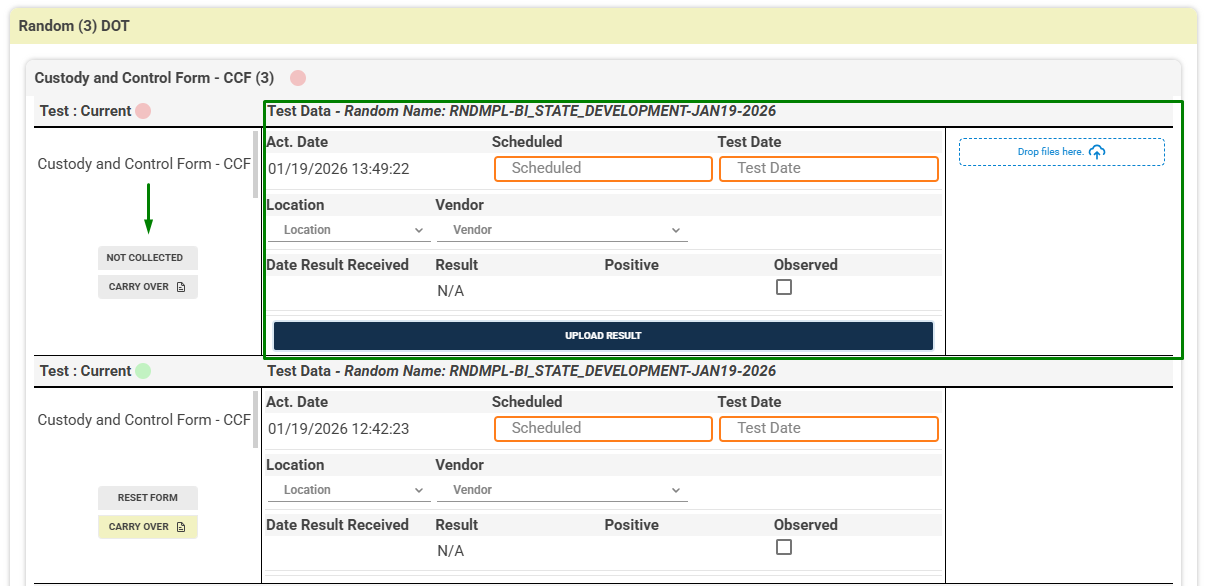Image resolution: width=1206 pixels, height=586 pixels.
Task: Click Test Date field in the 12:42:23 test
Action: point(828,428)
